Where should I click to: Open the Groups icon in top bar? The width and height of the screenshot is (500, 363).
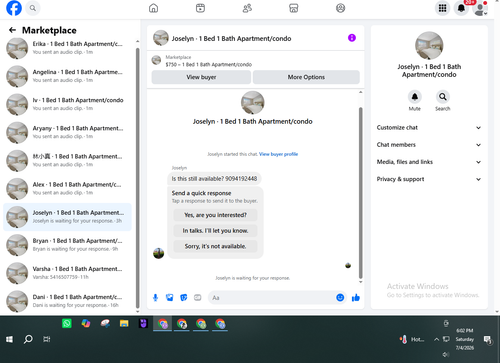(x=340, y=8)
